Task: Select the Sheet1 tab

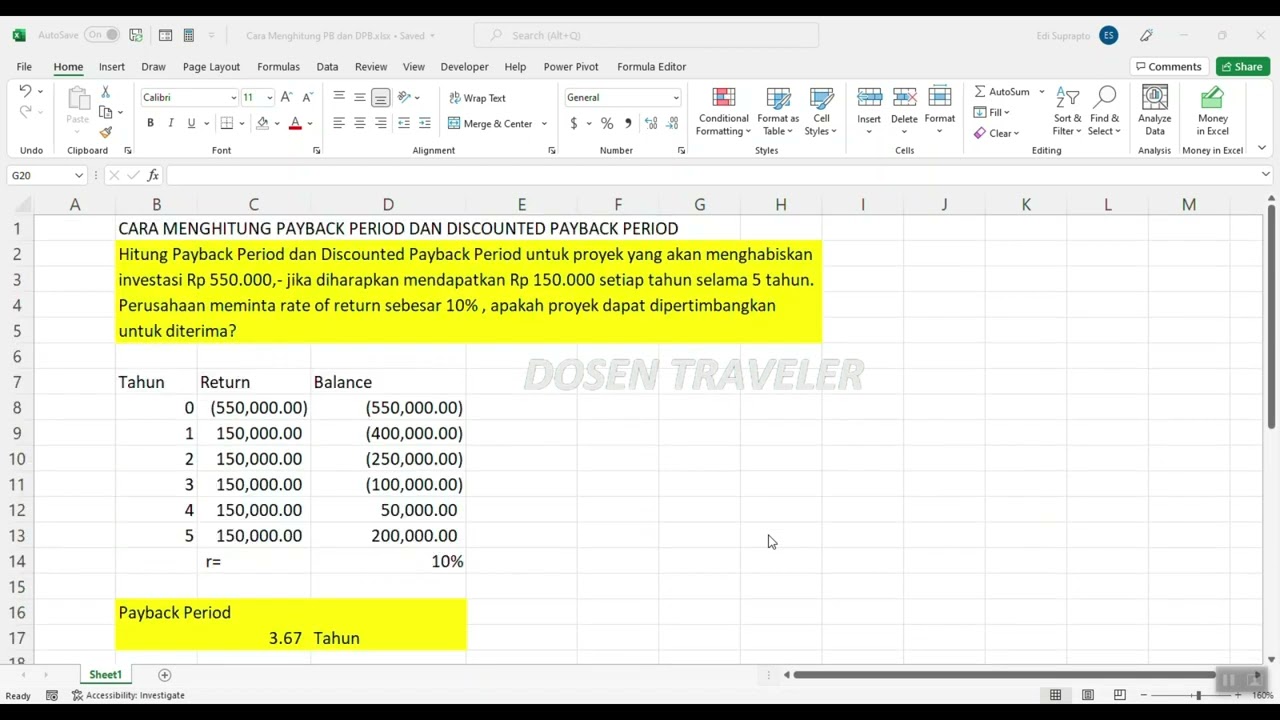Action: (x=105, y=675)
